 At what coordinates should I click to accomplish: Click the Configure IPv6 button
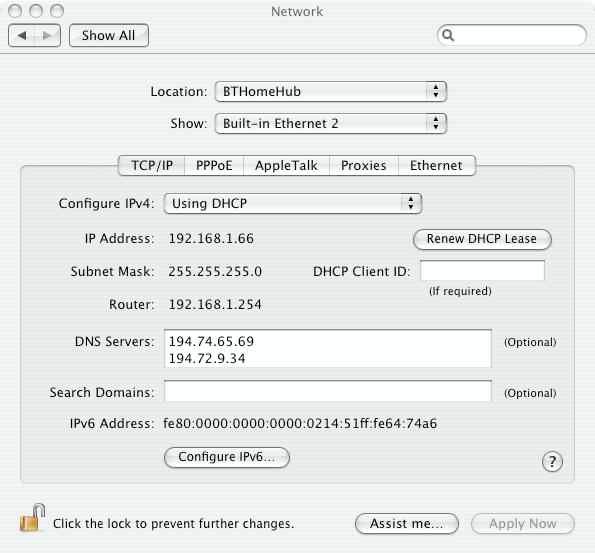pos(227,457)
